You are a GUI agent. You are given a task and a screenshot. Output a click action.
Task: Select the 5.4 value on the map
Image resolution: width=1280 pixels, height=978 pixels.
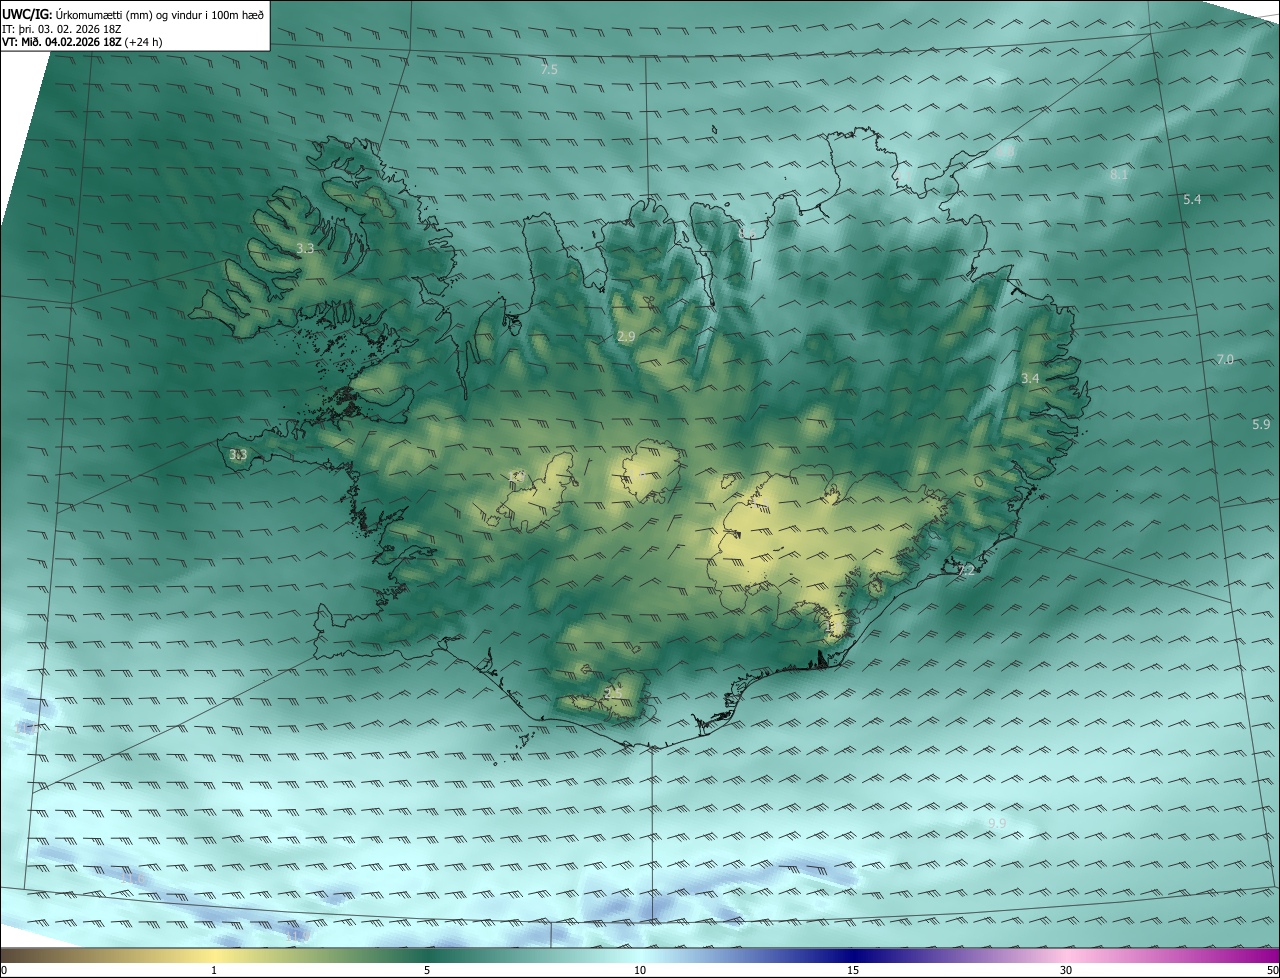[x=1192, y=200]
